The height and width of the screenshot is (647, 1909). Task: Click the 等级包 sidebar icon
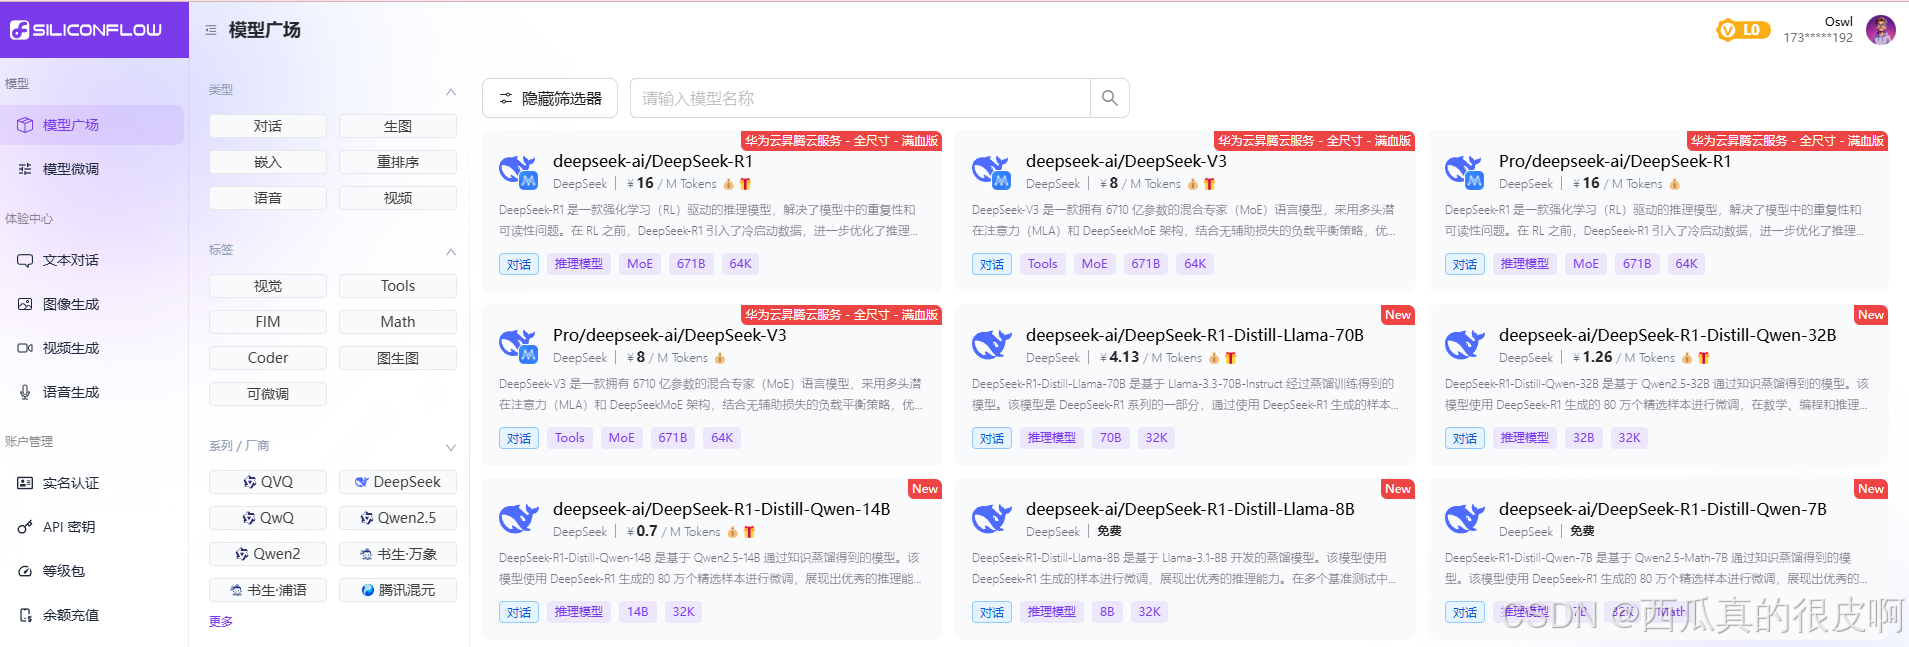25,571
